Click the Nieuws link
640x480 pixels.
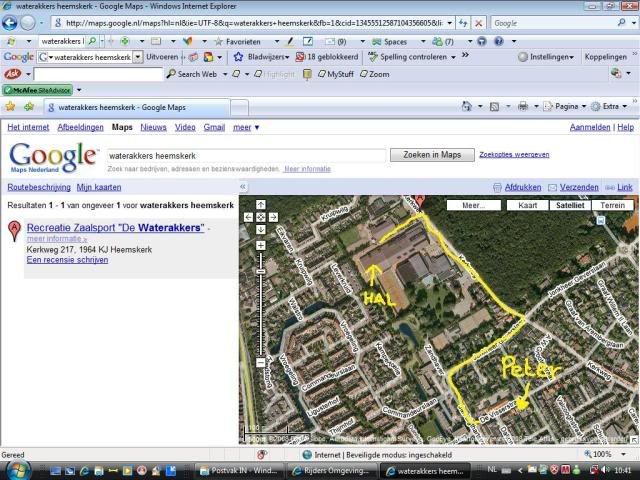click(153, 127)
